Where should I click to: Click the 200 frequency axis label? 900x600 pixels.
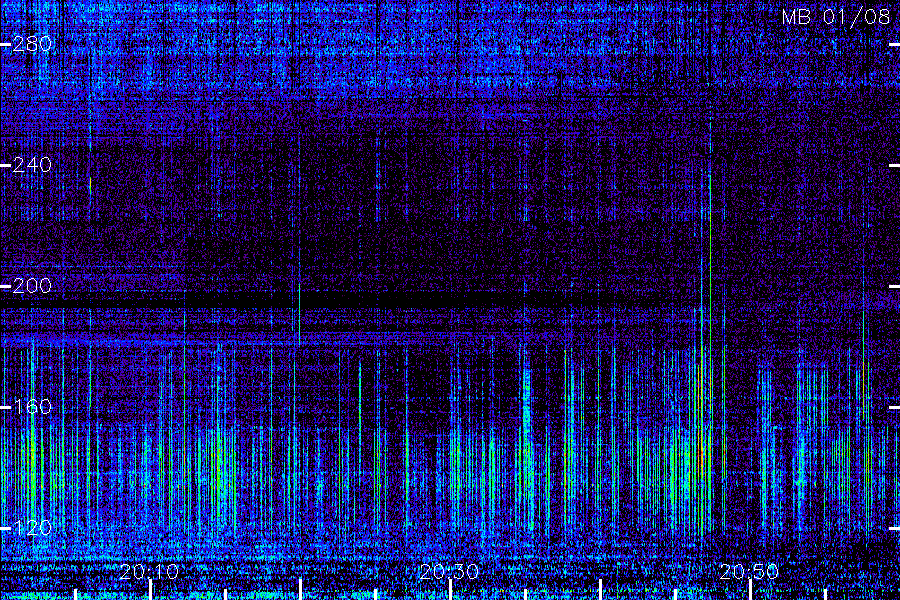pos(32,286)
